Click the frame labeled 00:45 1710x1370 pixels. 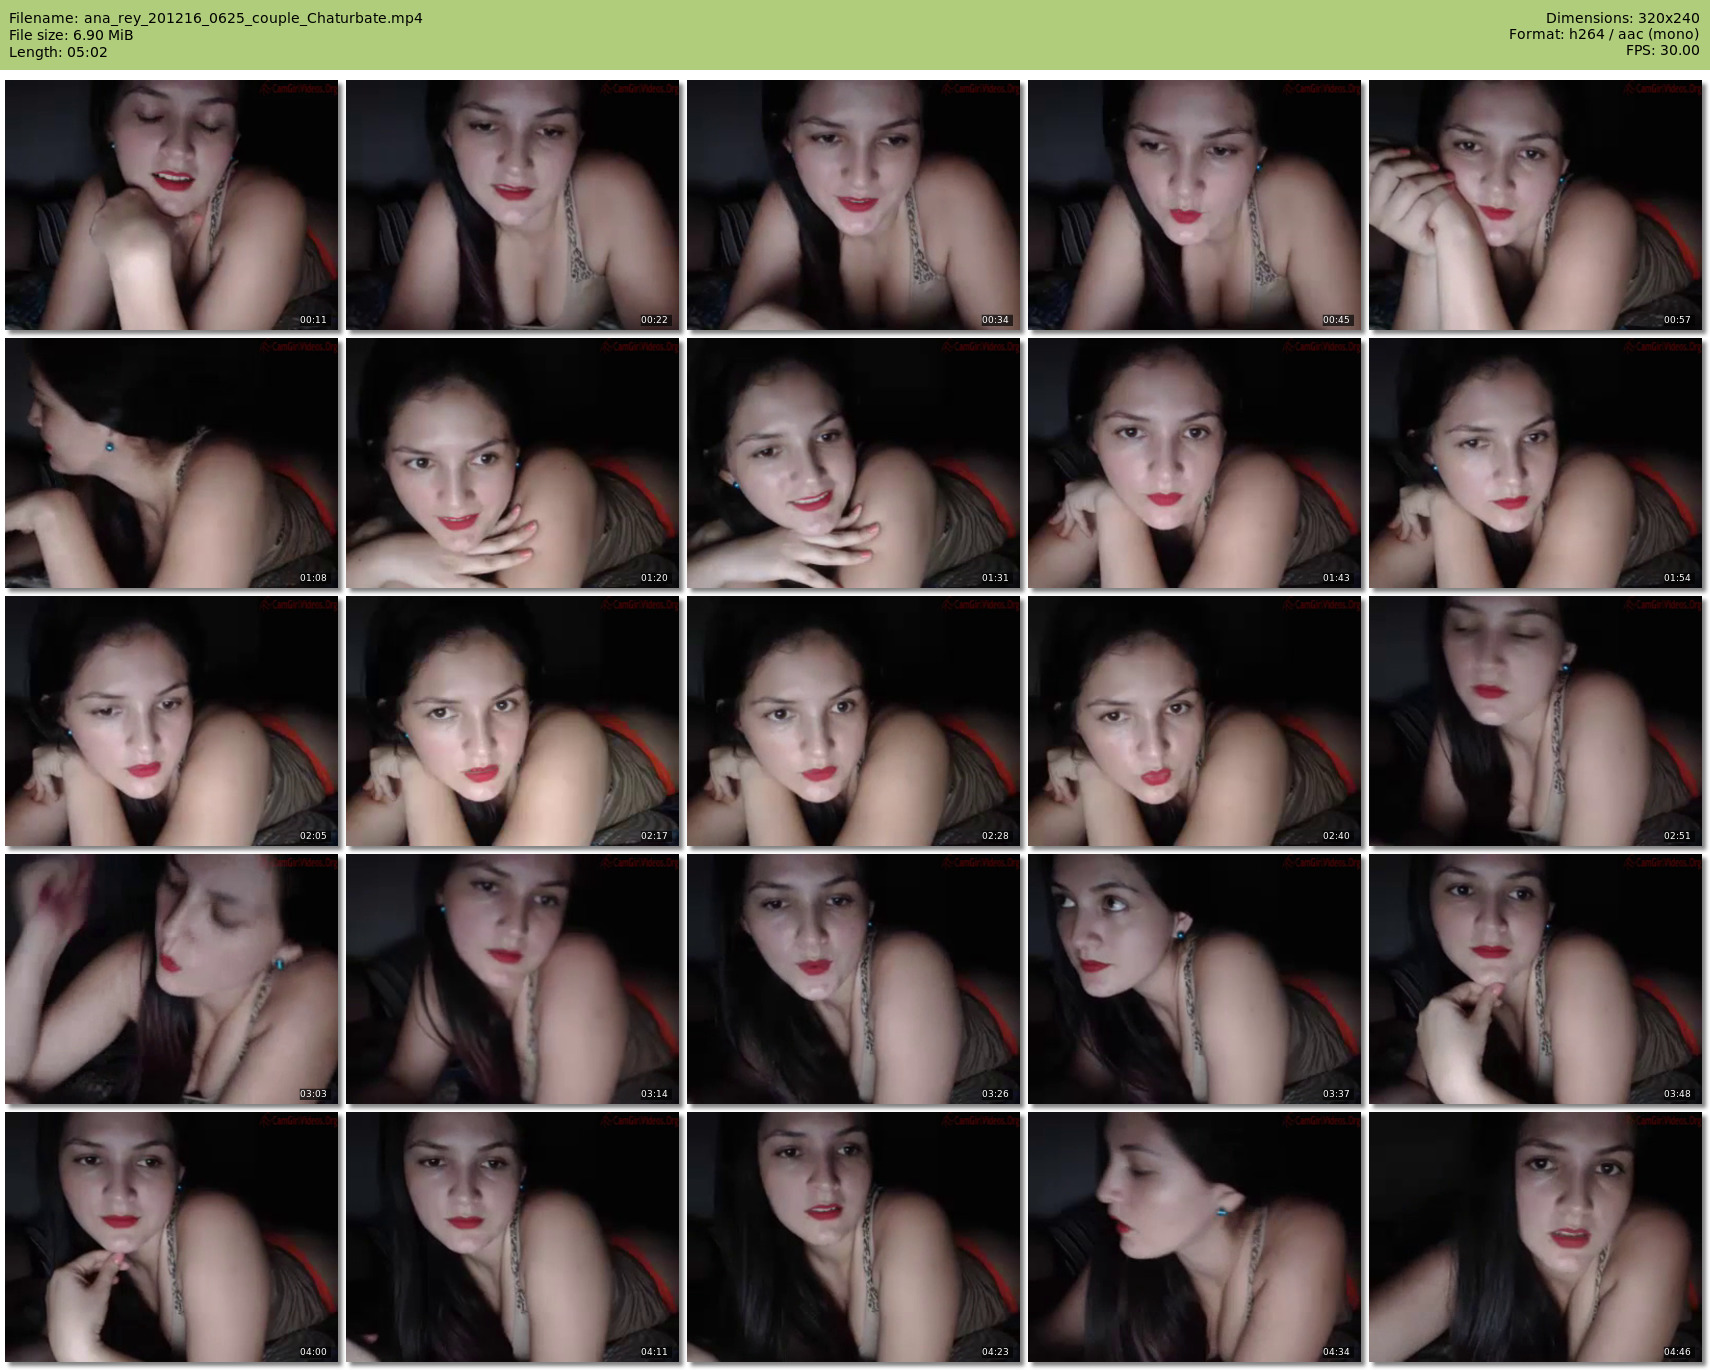[1195, 205]
